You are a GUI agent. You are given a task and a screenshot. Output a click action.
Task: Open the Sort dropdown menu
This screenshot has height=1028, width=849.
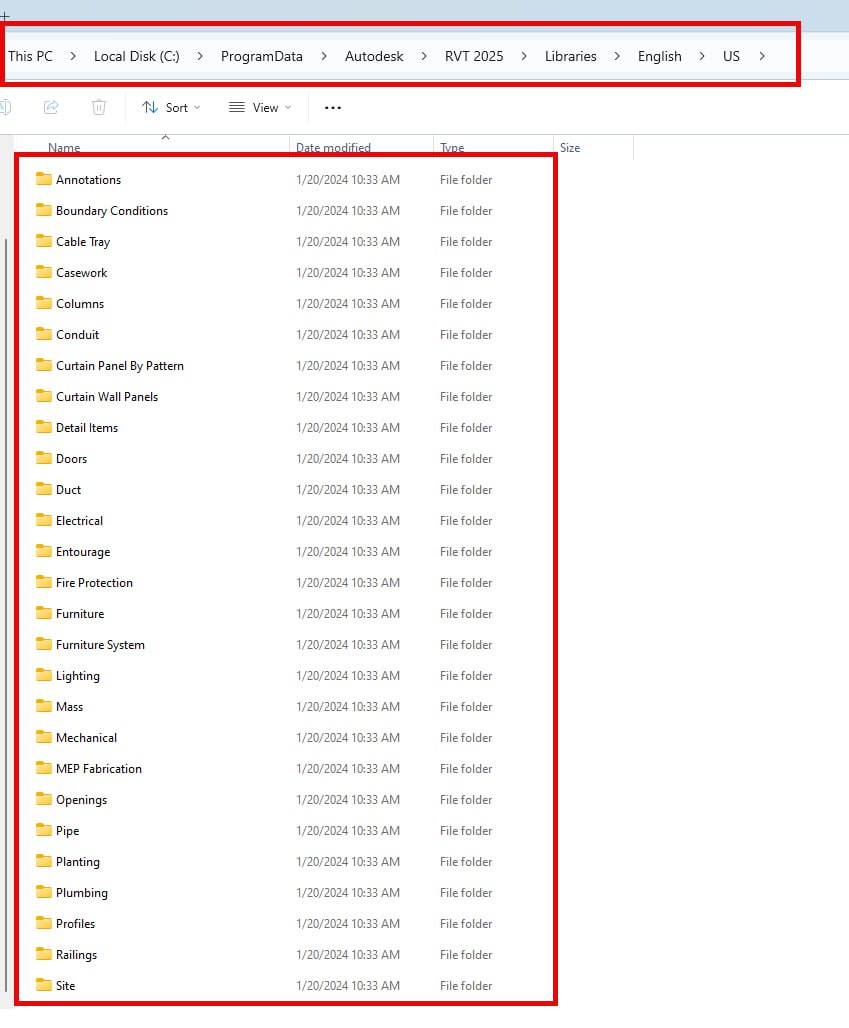171,108
